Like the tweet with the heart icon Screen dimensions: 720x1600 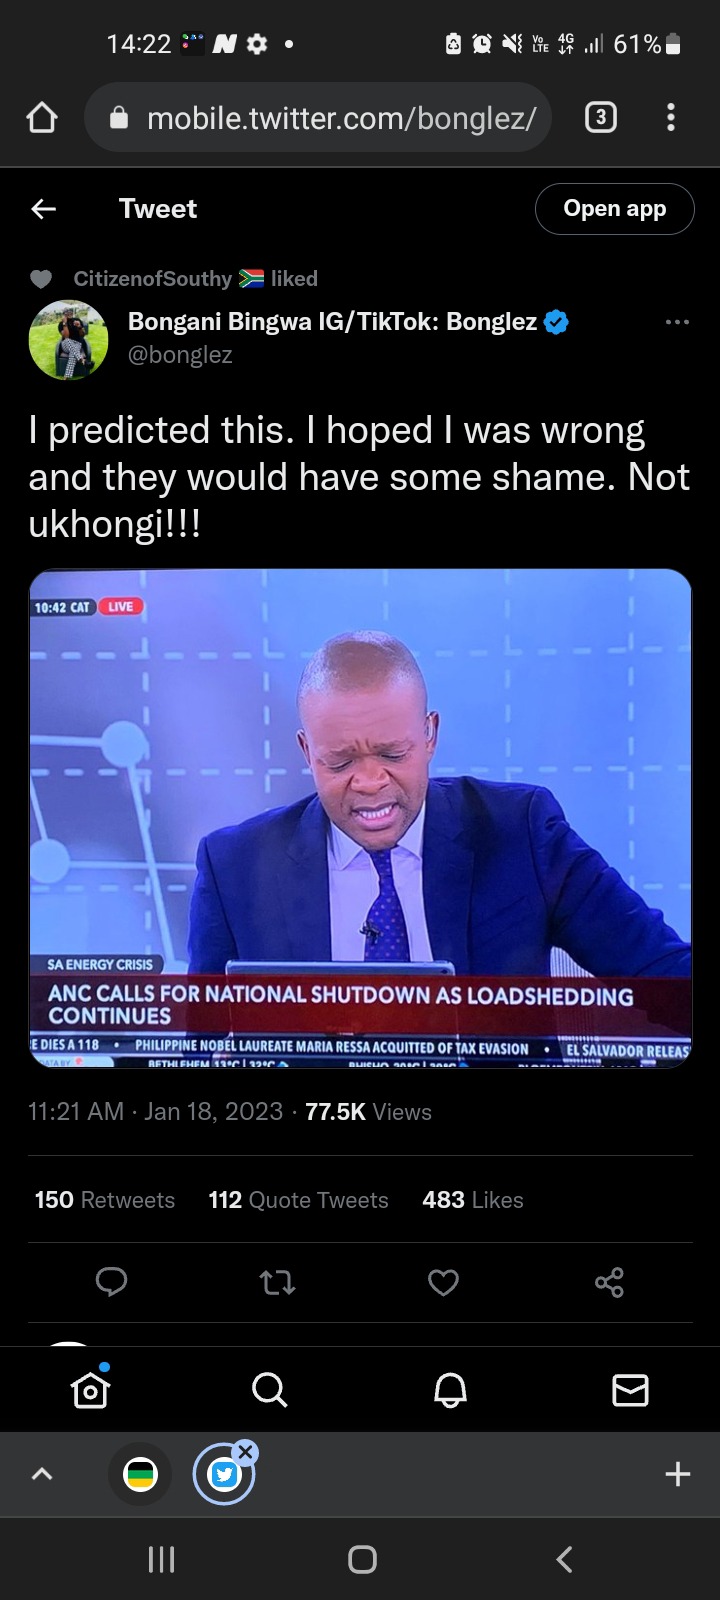point(443,1282)
